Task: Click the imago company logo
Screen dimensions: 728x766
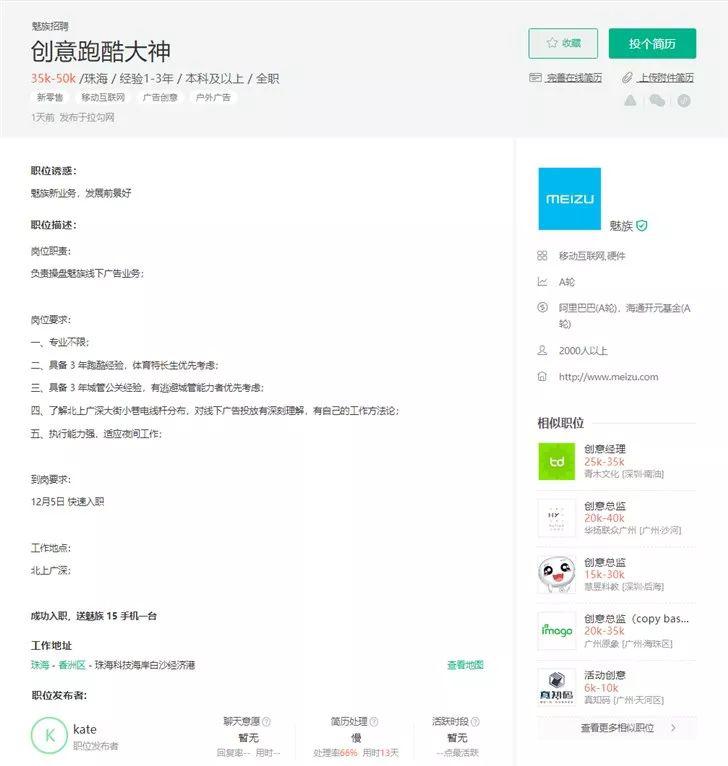Action: click(557, 631)
